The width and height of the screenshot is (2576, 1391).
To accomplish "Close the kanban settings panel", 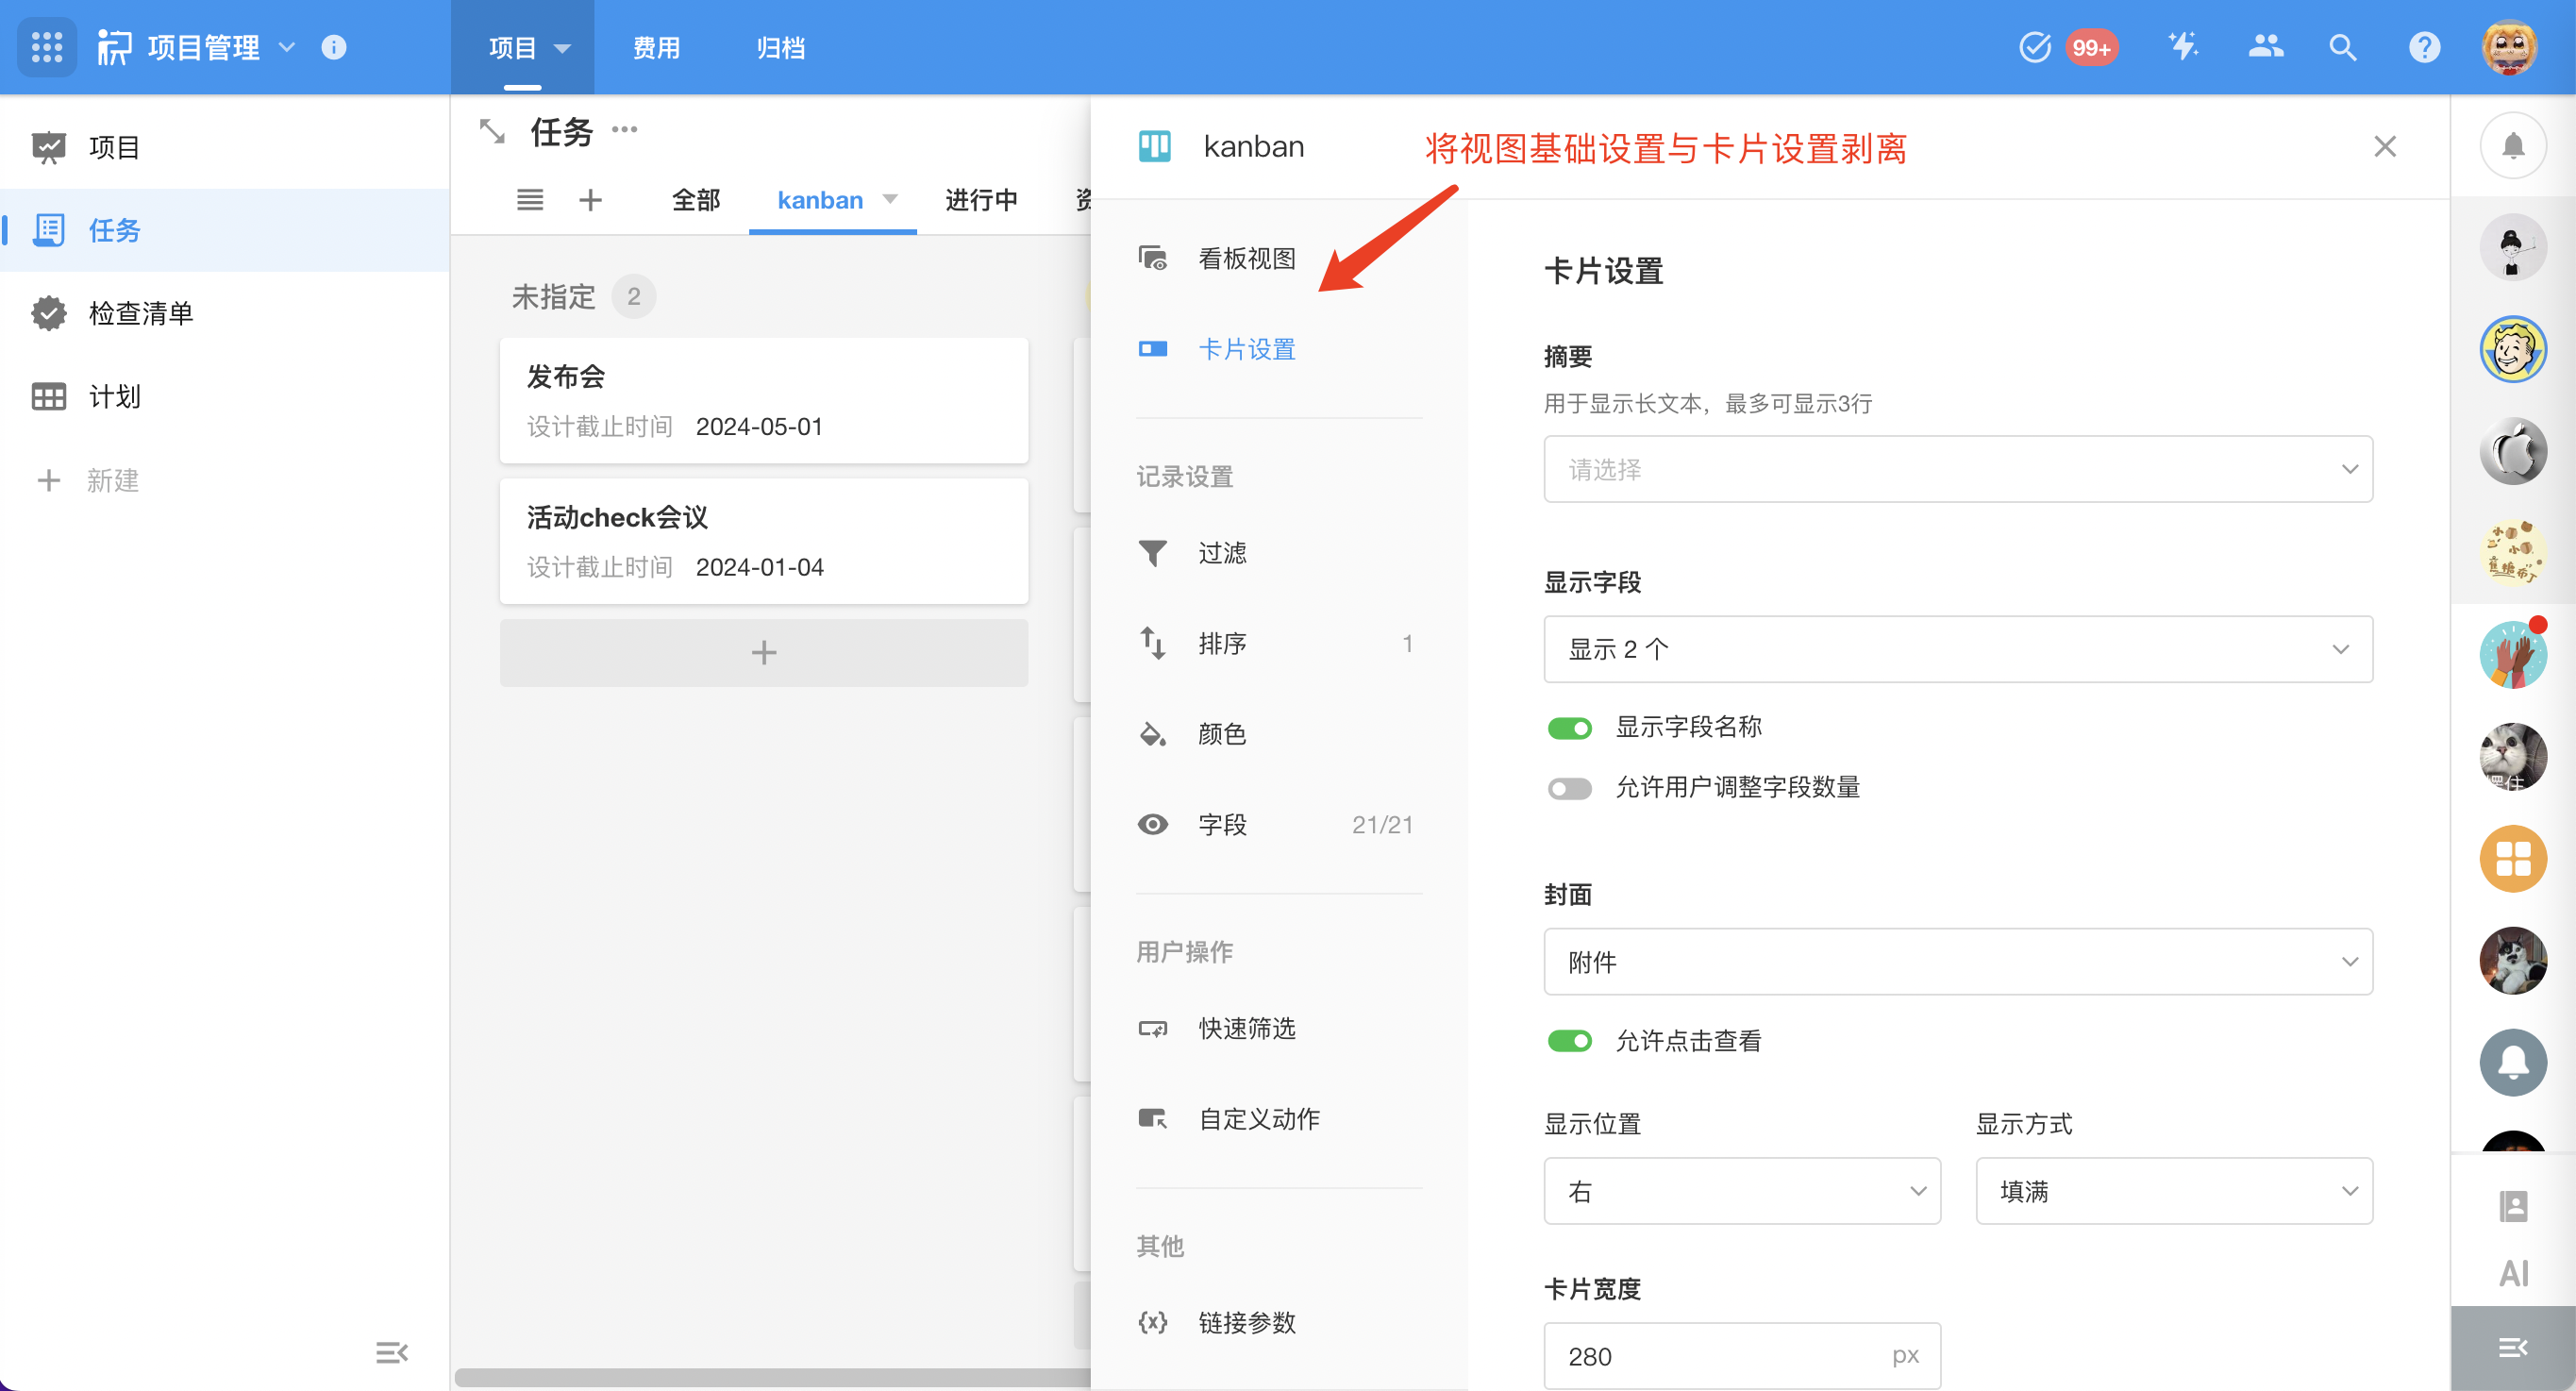I will click(2385, 147).
